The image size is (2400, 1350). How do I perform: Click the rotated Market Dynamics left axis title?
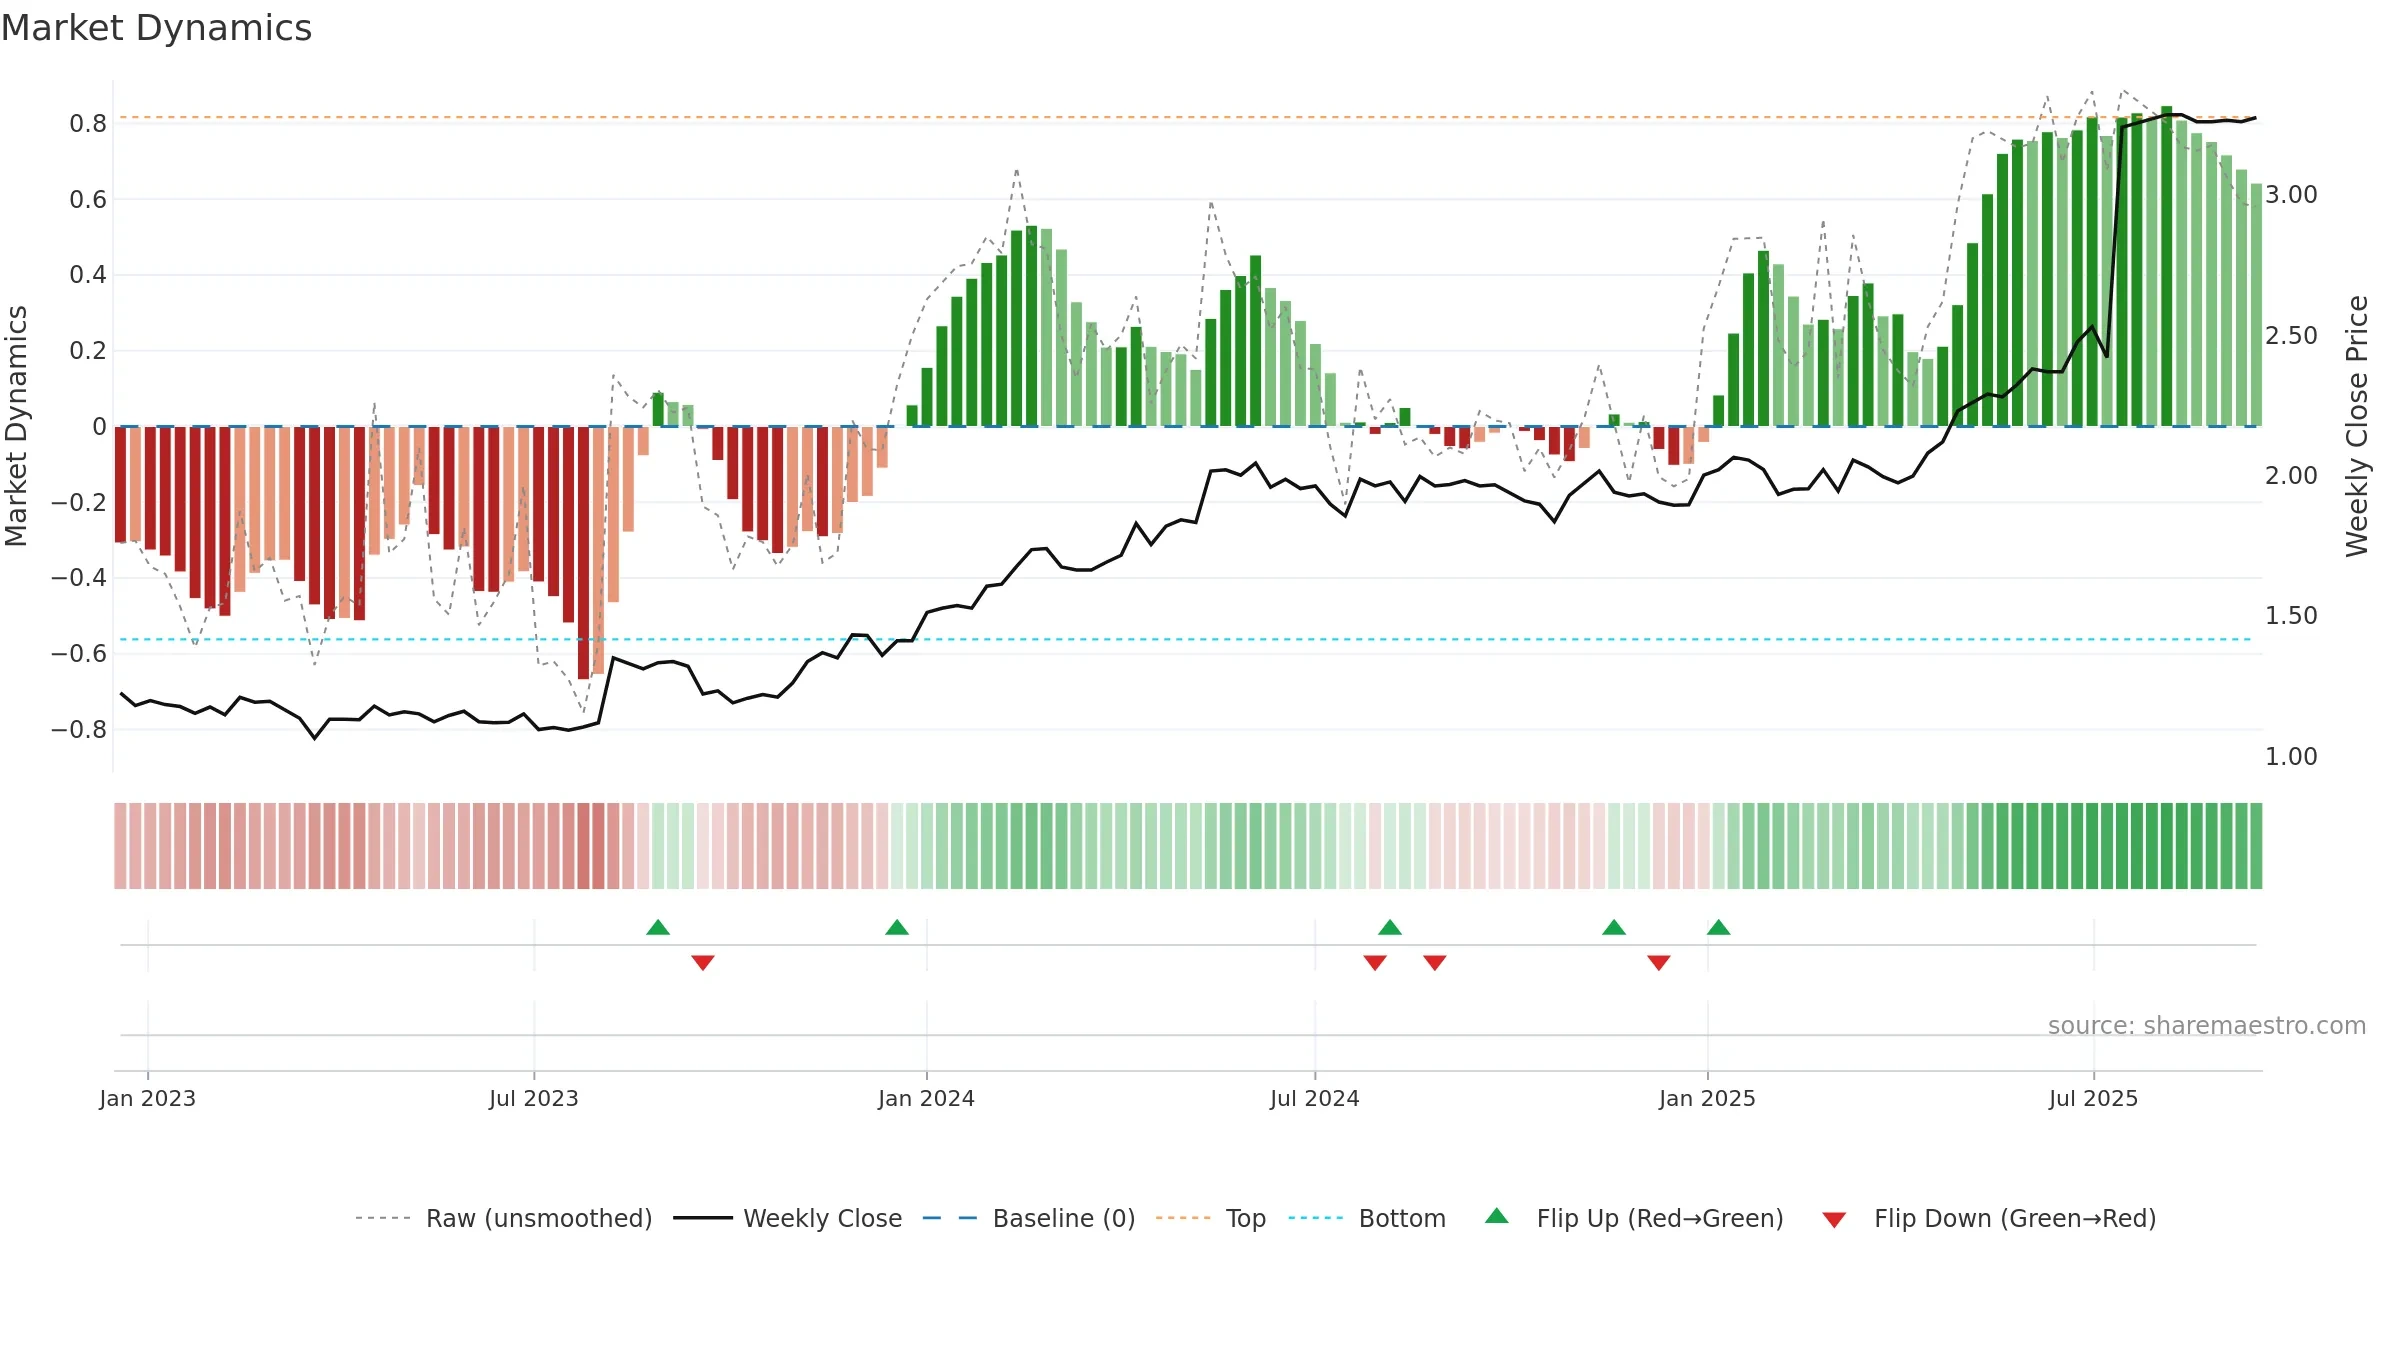click(x=16, y=426)
